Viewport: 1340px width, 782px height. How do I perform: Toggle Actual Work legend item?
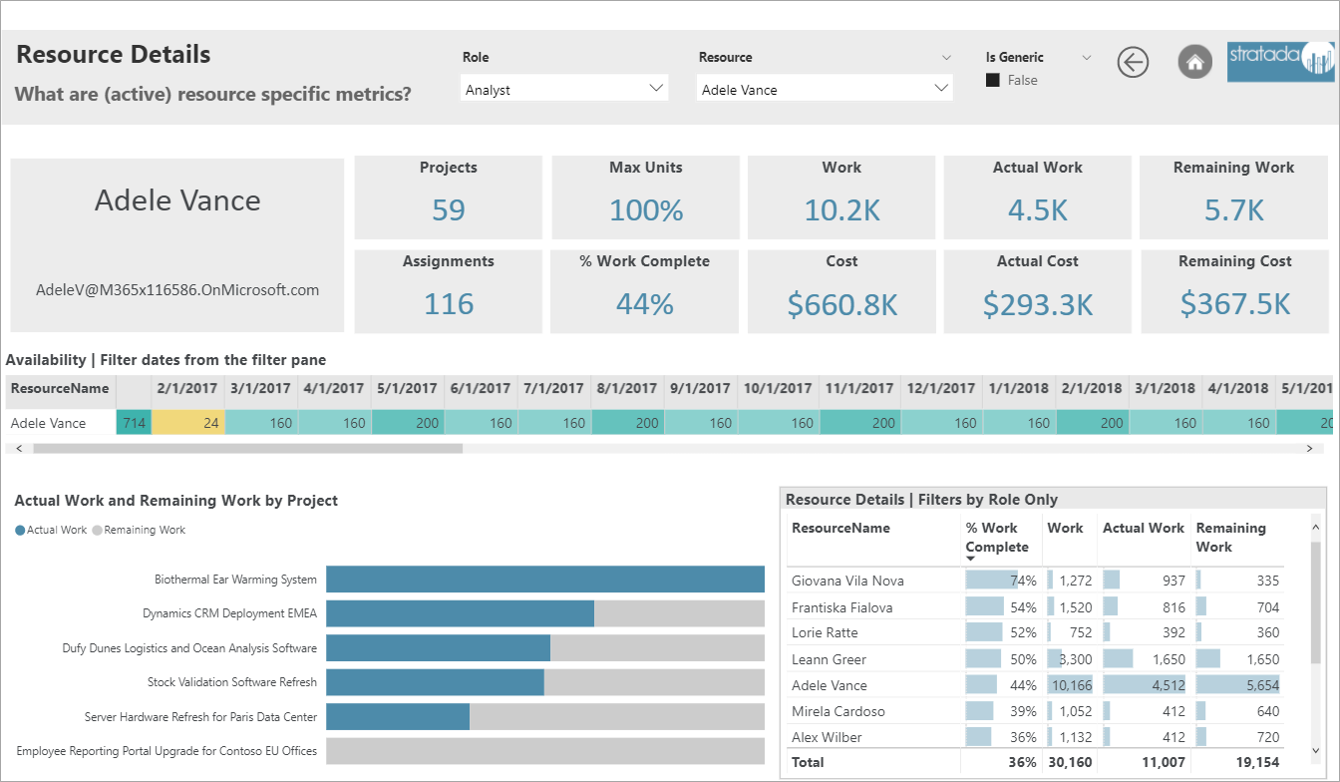tap(50, 530)
